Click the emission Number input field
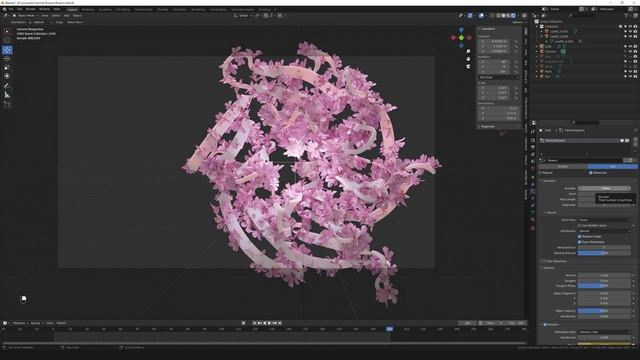Screen dimensions: 640x360 tap(604, 188)
